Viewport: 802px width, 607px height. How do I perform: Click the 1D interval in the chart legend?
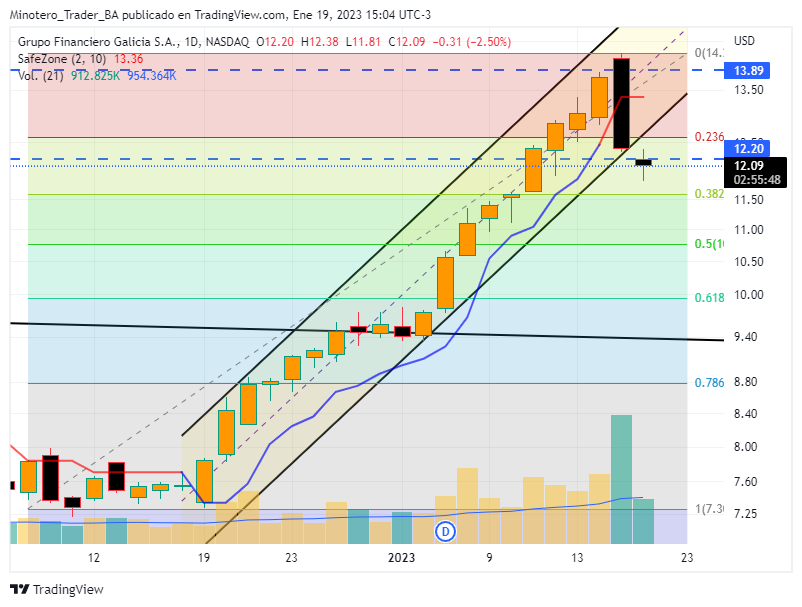click(192, 42)
